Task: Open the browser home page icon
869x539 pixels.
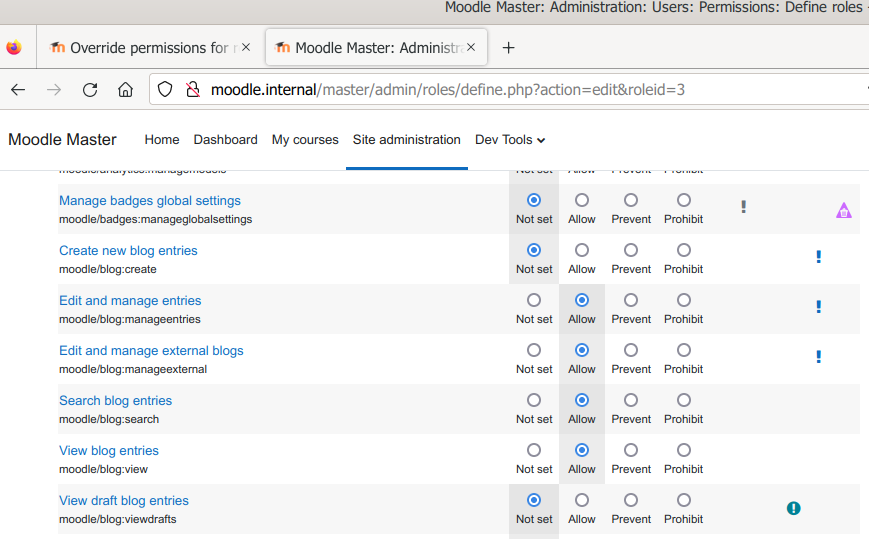Action: 126,90
